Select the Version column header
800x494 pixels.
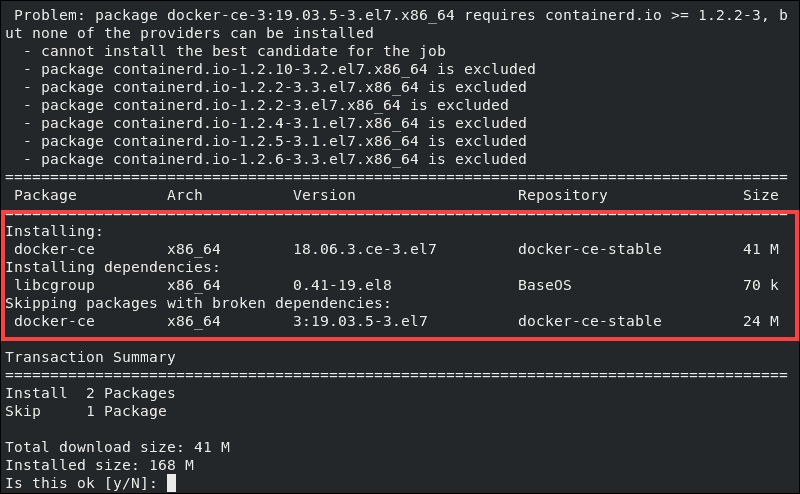(324, 195)
